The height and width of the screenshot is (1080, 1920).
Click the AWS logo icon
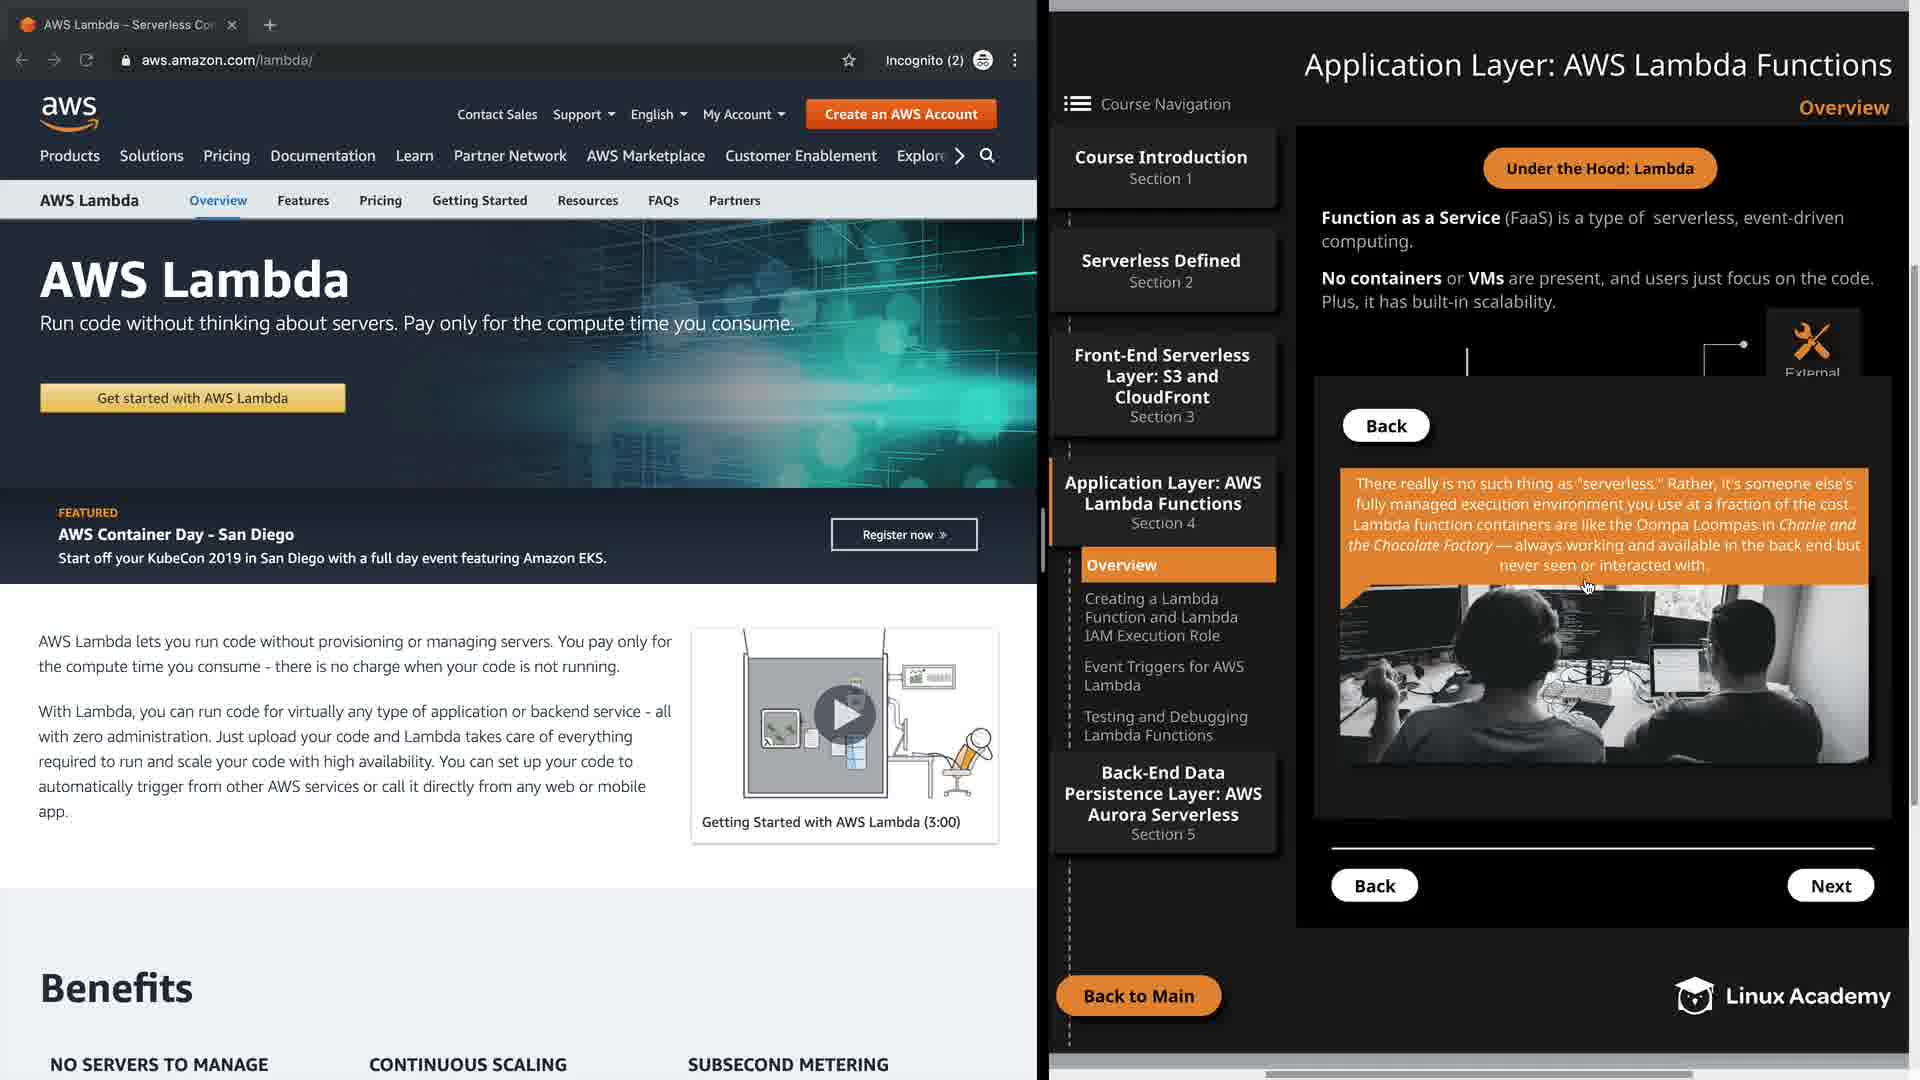pyautogui.click(x=69, y=114)
